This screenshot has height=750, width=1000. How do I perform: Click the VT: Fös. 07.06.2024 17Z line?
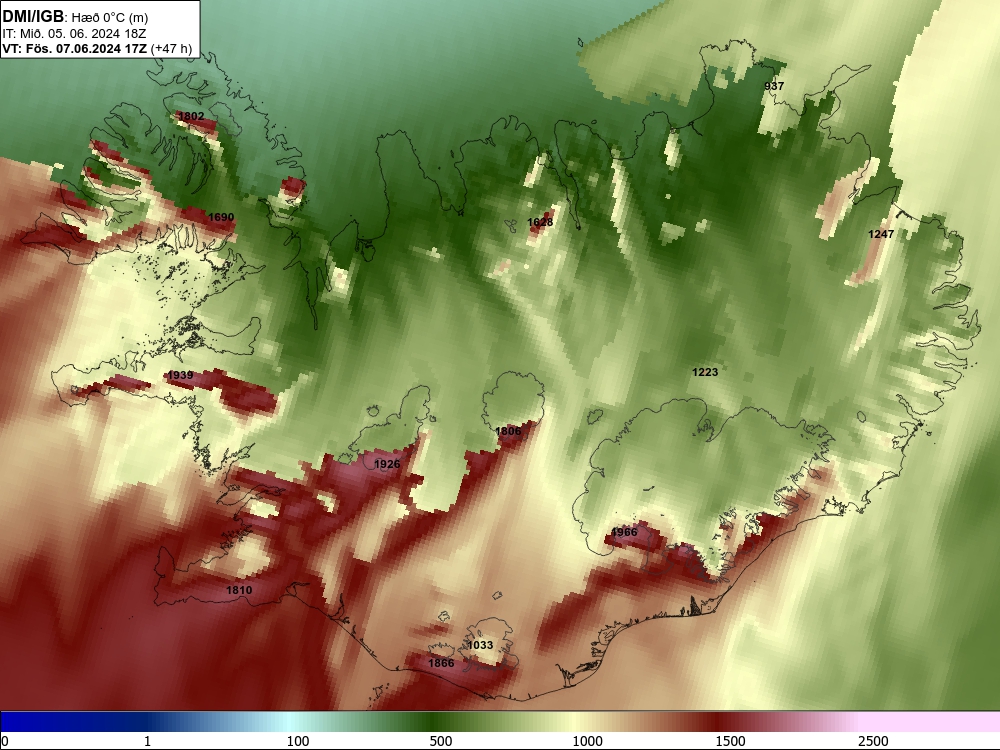(x=97, y=48)
